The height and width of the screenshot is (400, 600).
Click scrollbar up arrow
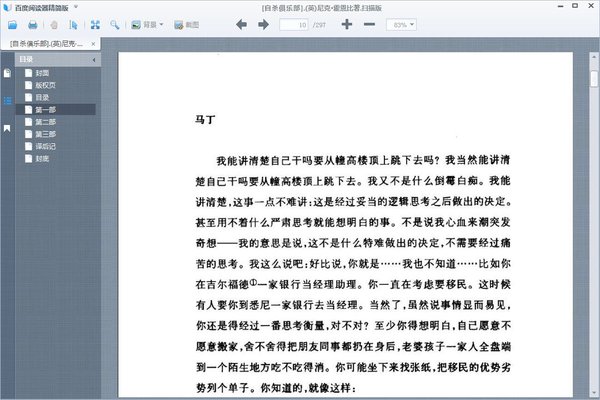[x=594, y=57]
